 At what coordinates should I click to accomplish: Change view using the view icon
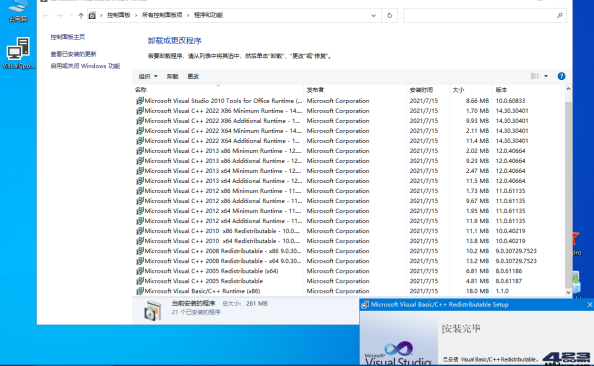[x=535, y=76]
